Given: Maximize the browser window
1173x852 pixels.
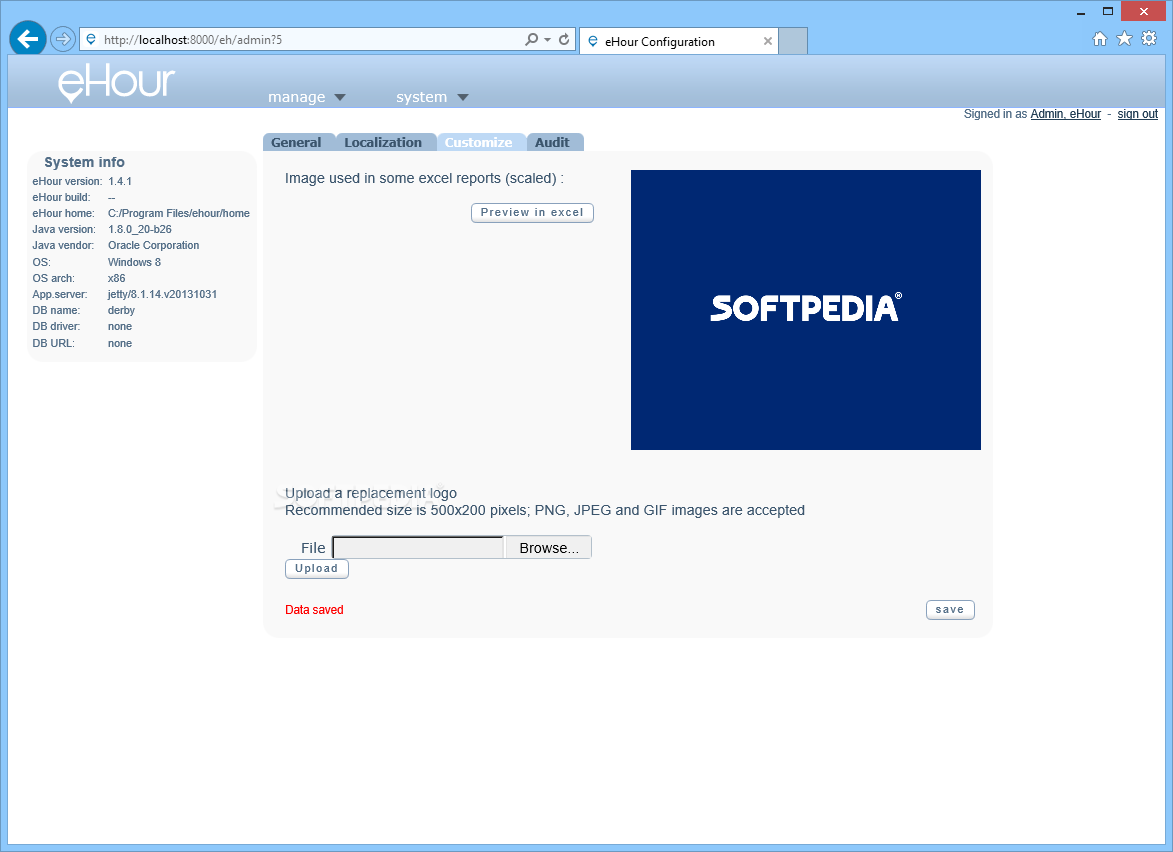Looking at the screenshot, I should point(1108,11).
